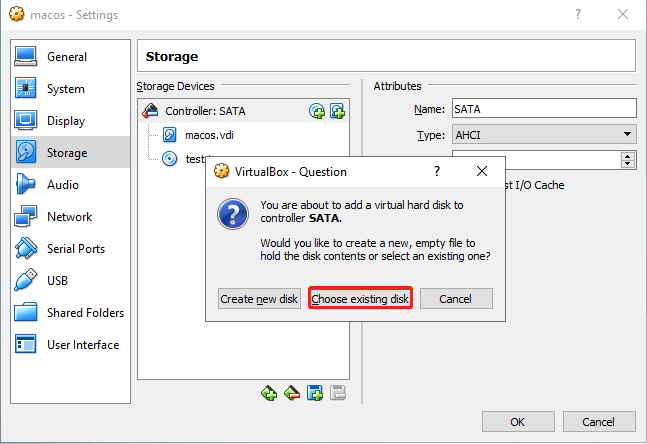Viewport: 647px width, 444px height.
Task: Click Create new disk button
Action: 259,298
